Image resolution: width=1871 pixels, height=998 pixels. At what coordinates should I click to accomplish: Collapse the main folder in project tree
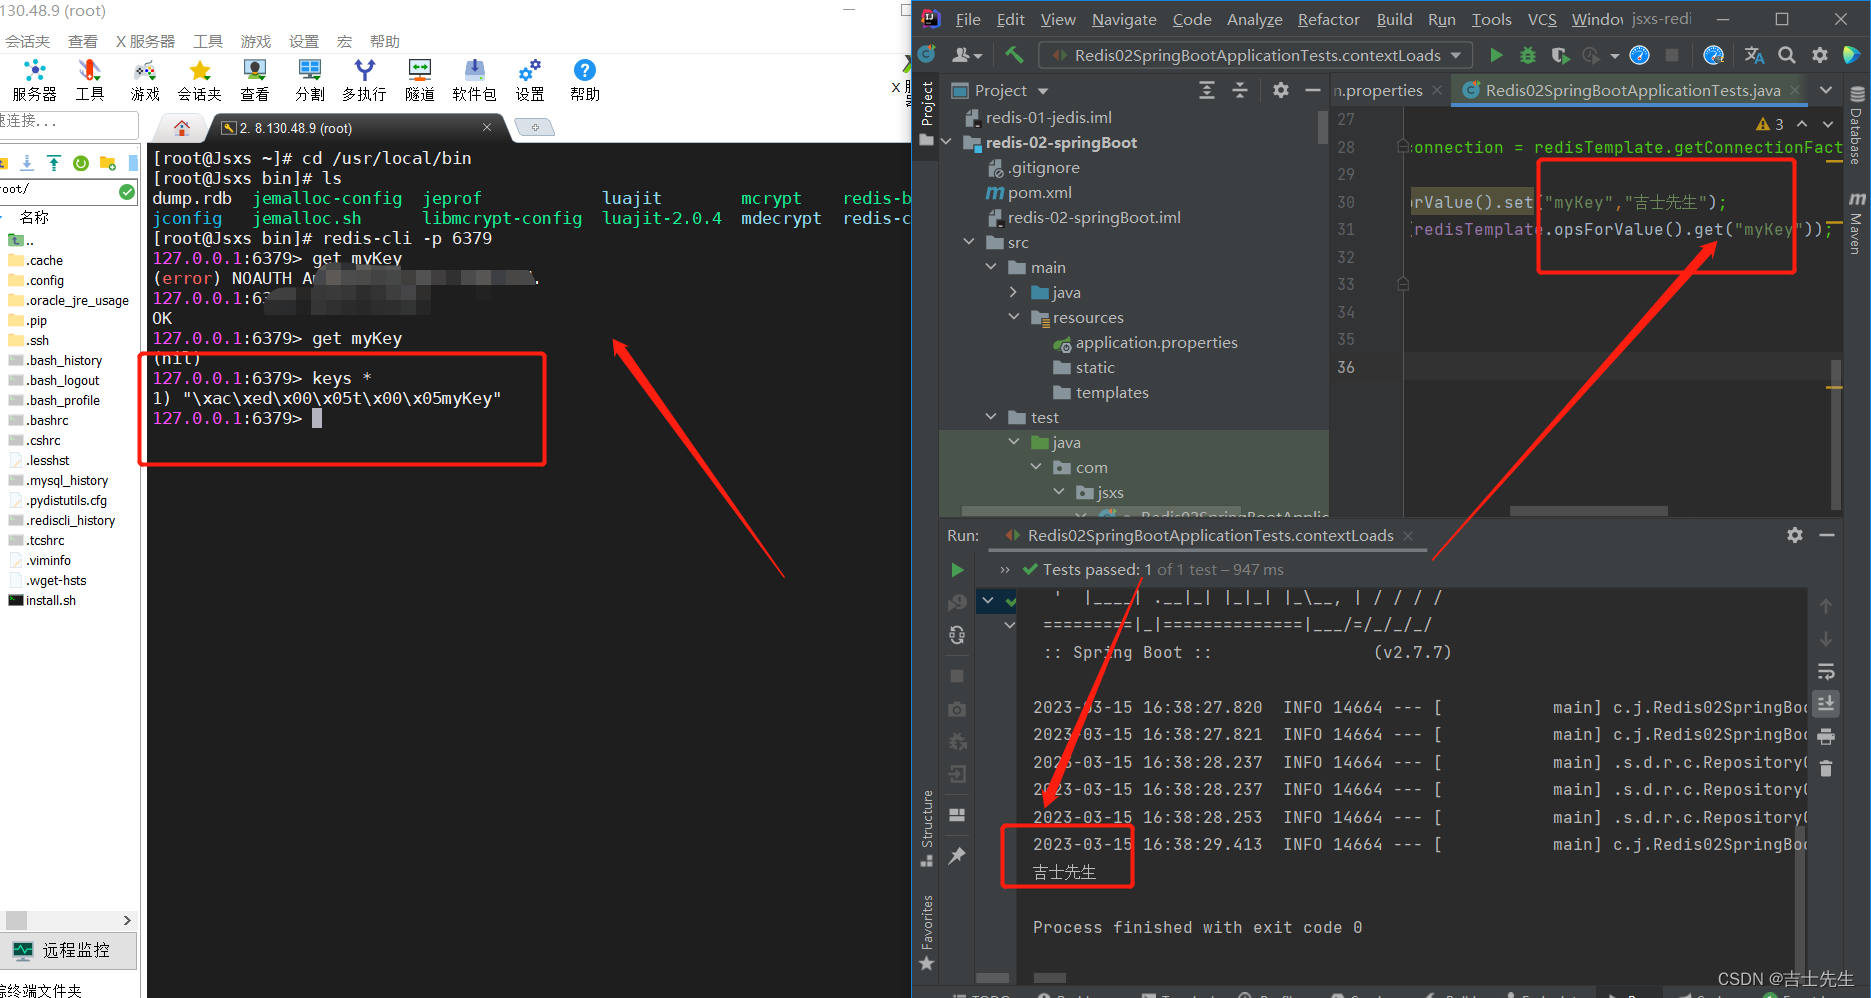991,267
